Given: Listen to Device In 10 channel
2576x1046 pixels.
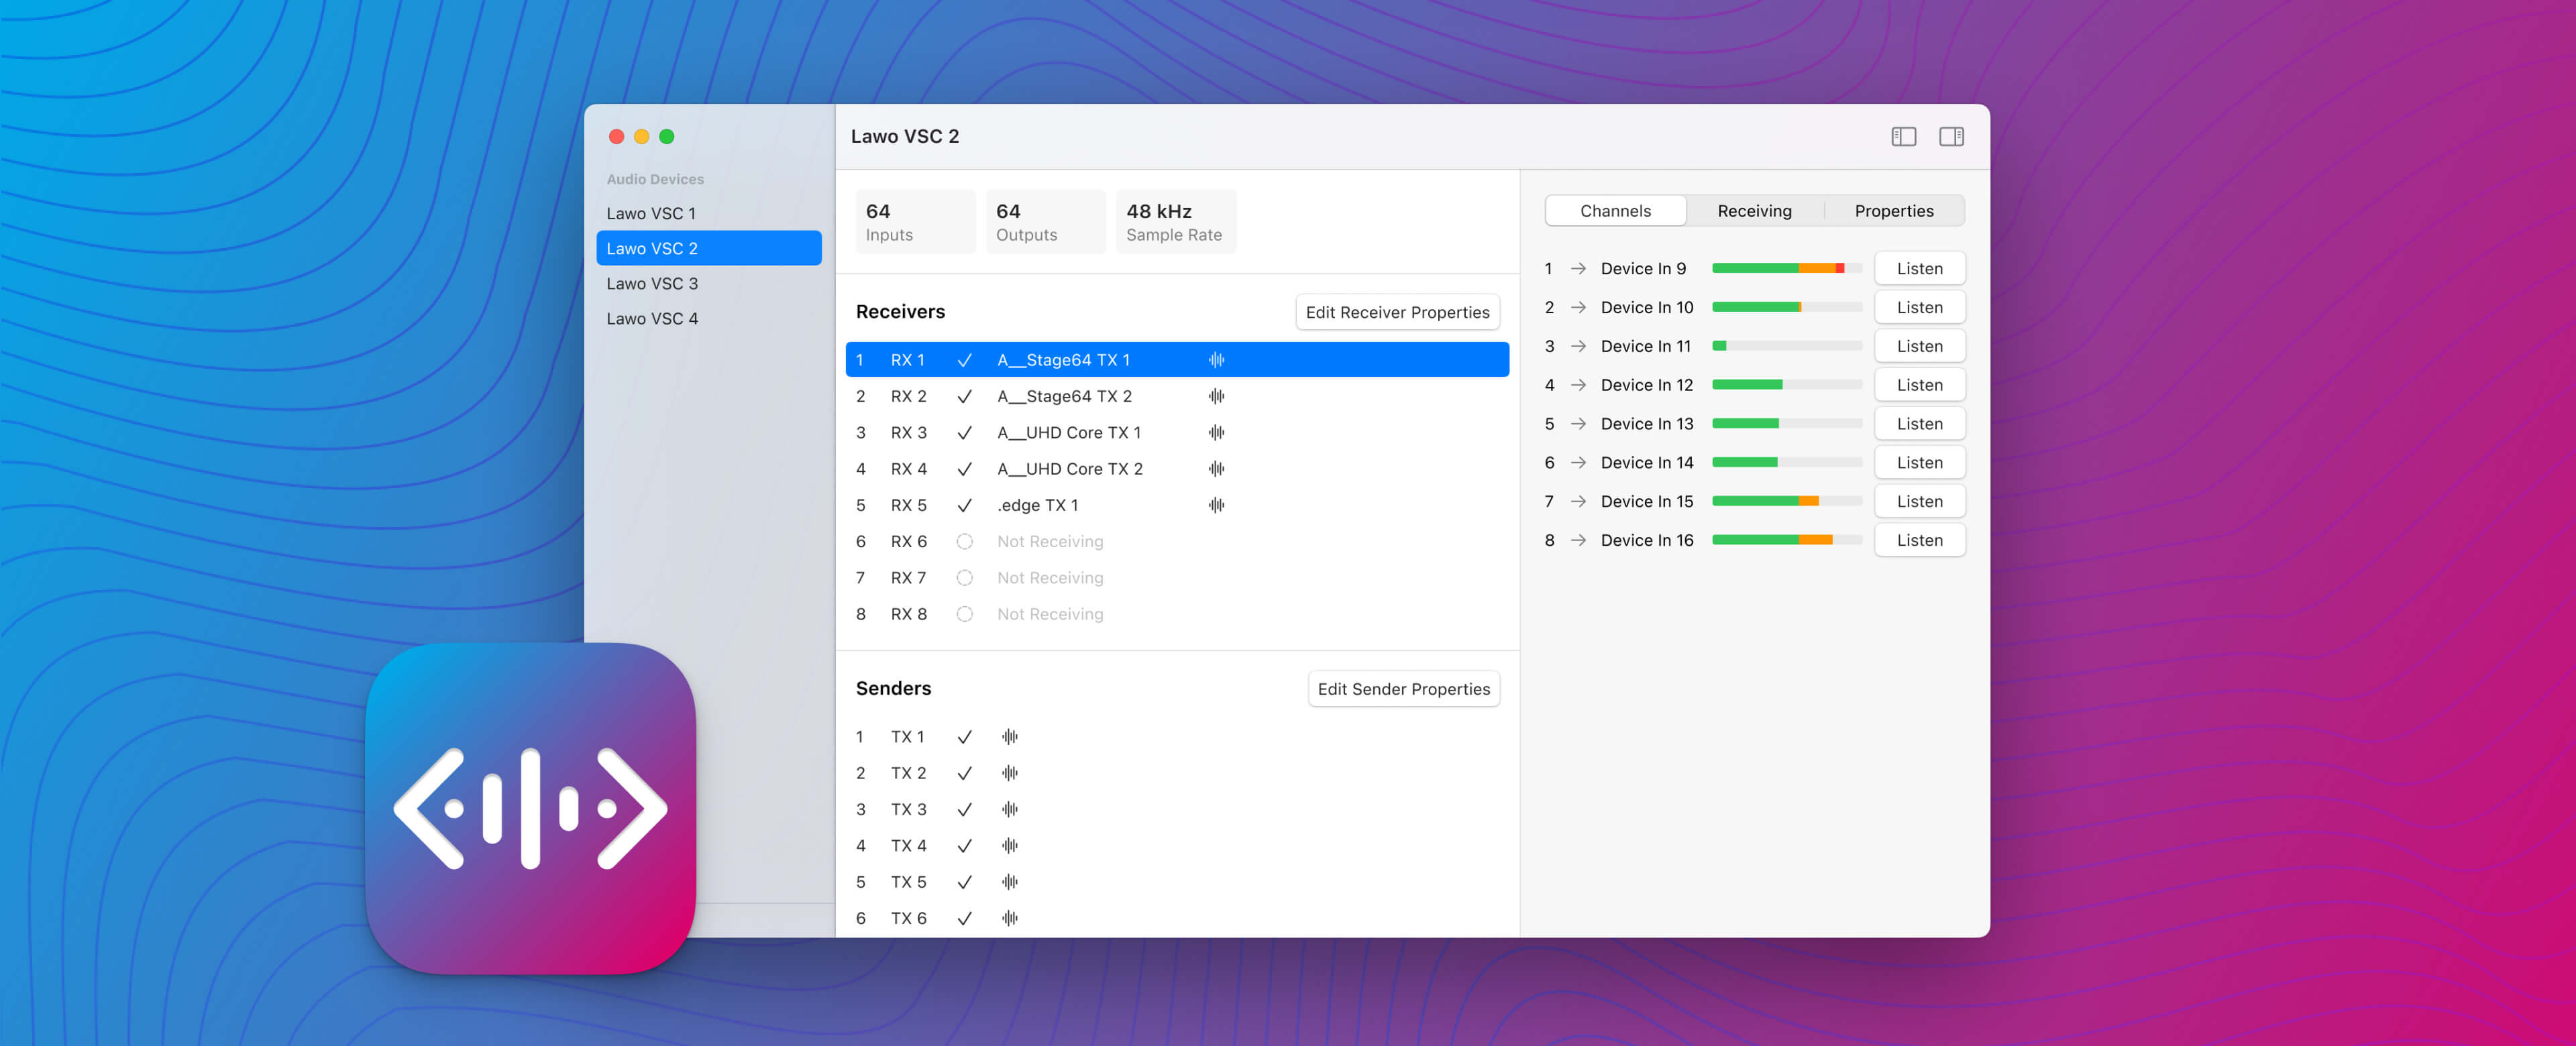Looking at the screenshot, I should click(1919, 308).
